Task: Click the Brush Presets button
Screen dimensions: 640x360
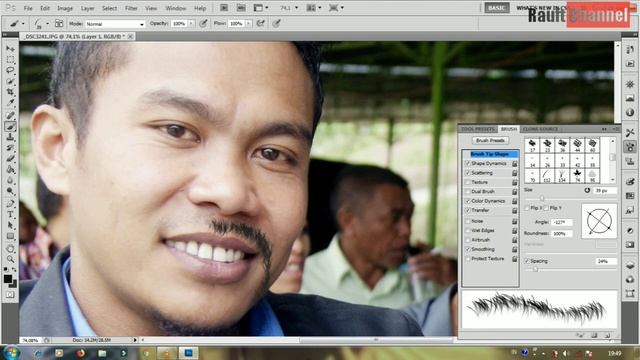Action: tap(490, 140)
